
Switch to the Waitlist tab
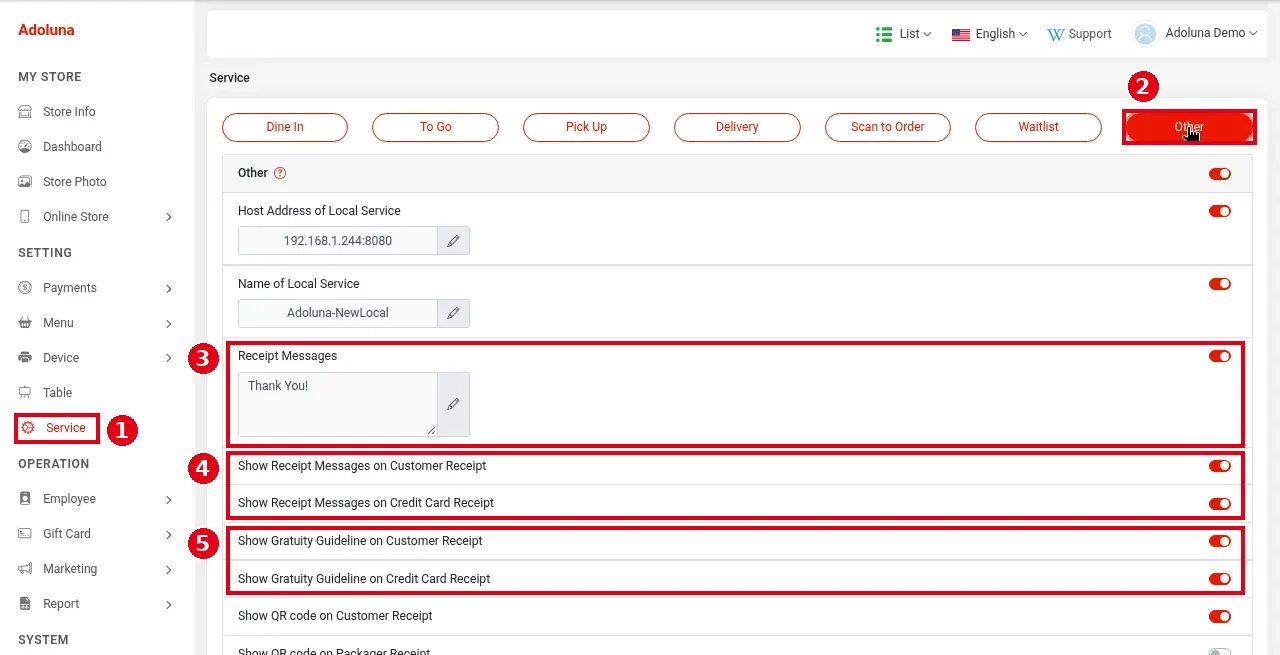1038,127
